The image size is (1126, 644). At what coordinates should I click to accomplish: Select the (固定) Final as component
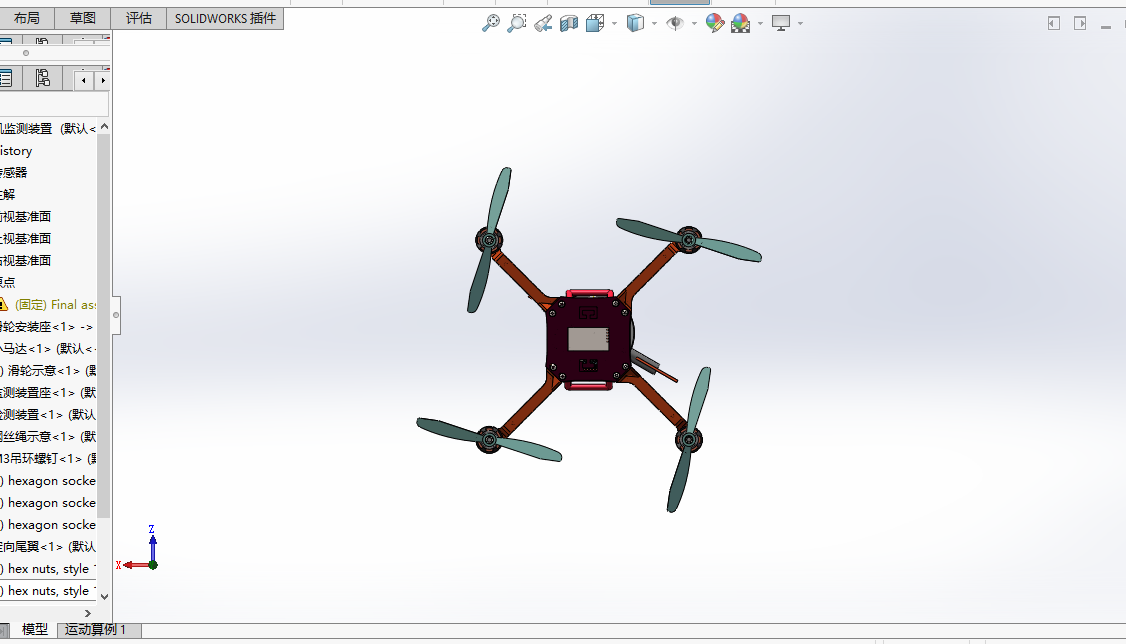(x=55, y=304)
